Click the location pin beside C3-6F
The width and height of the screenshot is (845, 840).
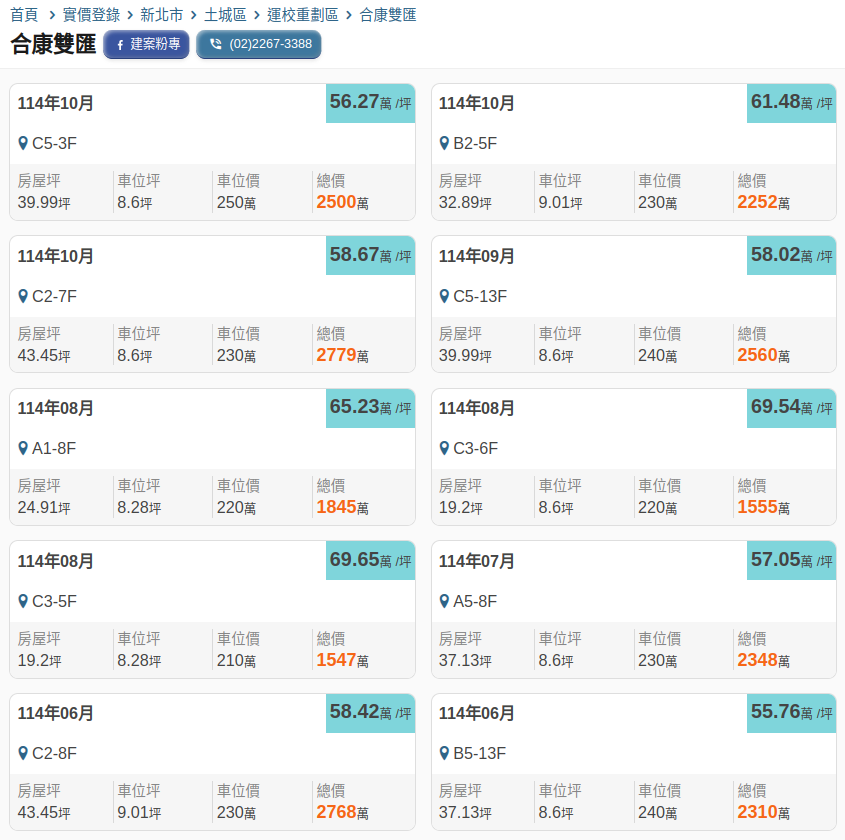click(444, 448)
